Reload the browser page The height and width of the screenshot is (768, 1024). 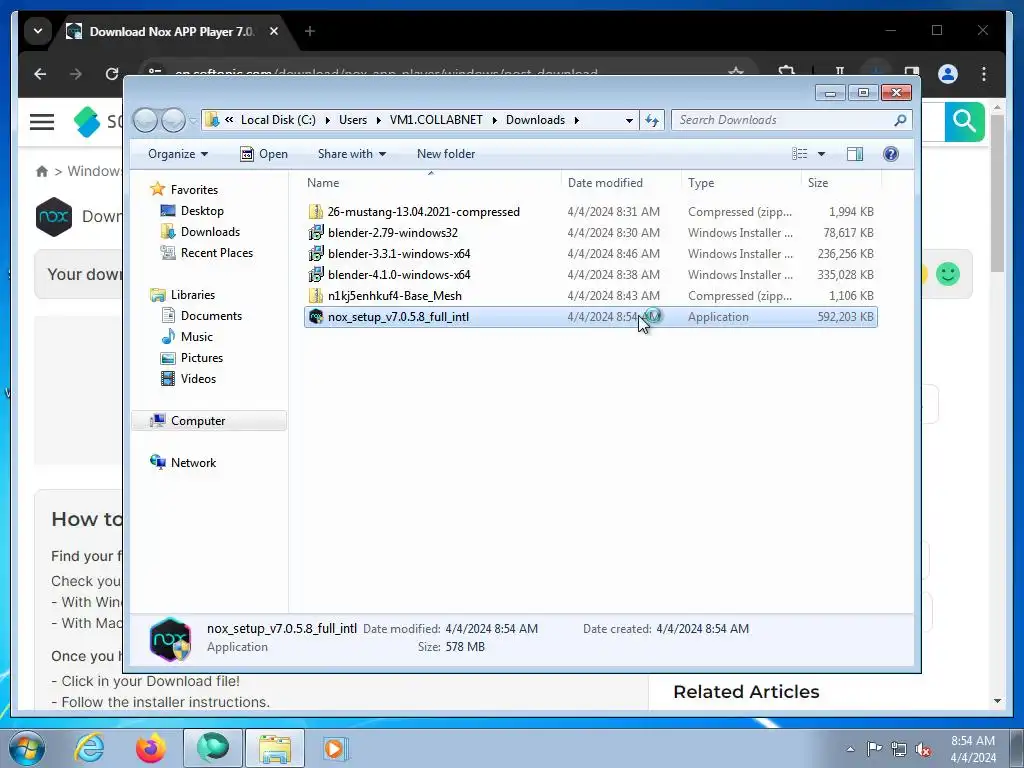click(x=112, y=74)
